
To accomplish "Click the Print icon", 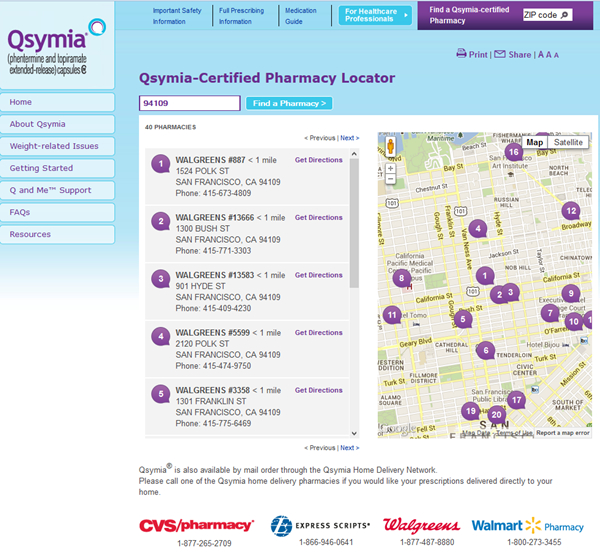I will pyautogui.click(x=461, y=54).
